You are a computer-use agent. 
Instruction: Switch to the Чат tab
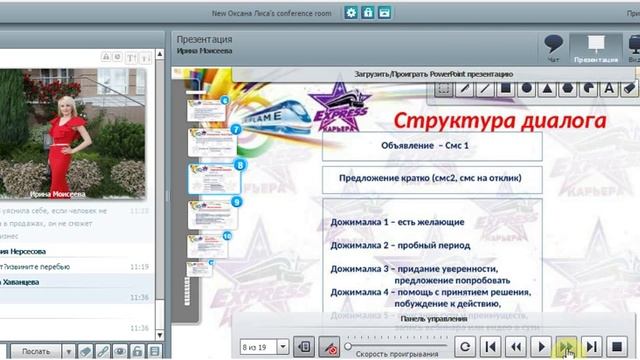[553, 49]
